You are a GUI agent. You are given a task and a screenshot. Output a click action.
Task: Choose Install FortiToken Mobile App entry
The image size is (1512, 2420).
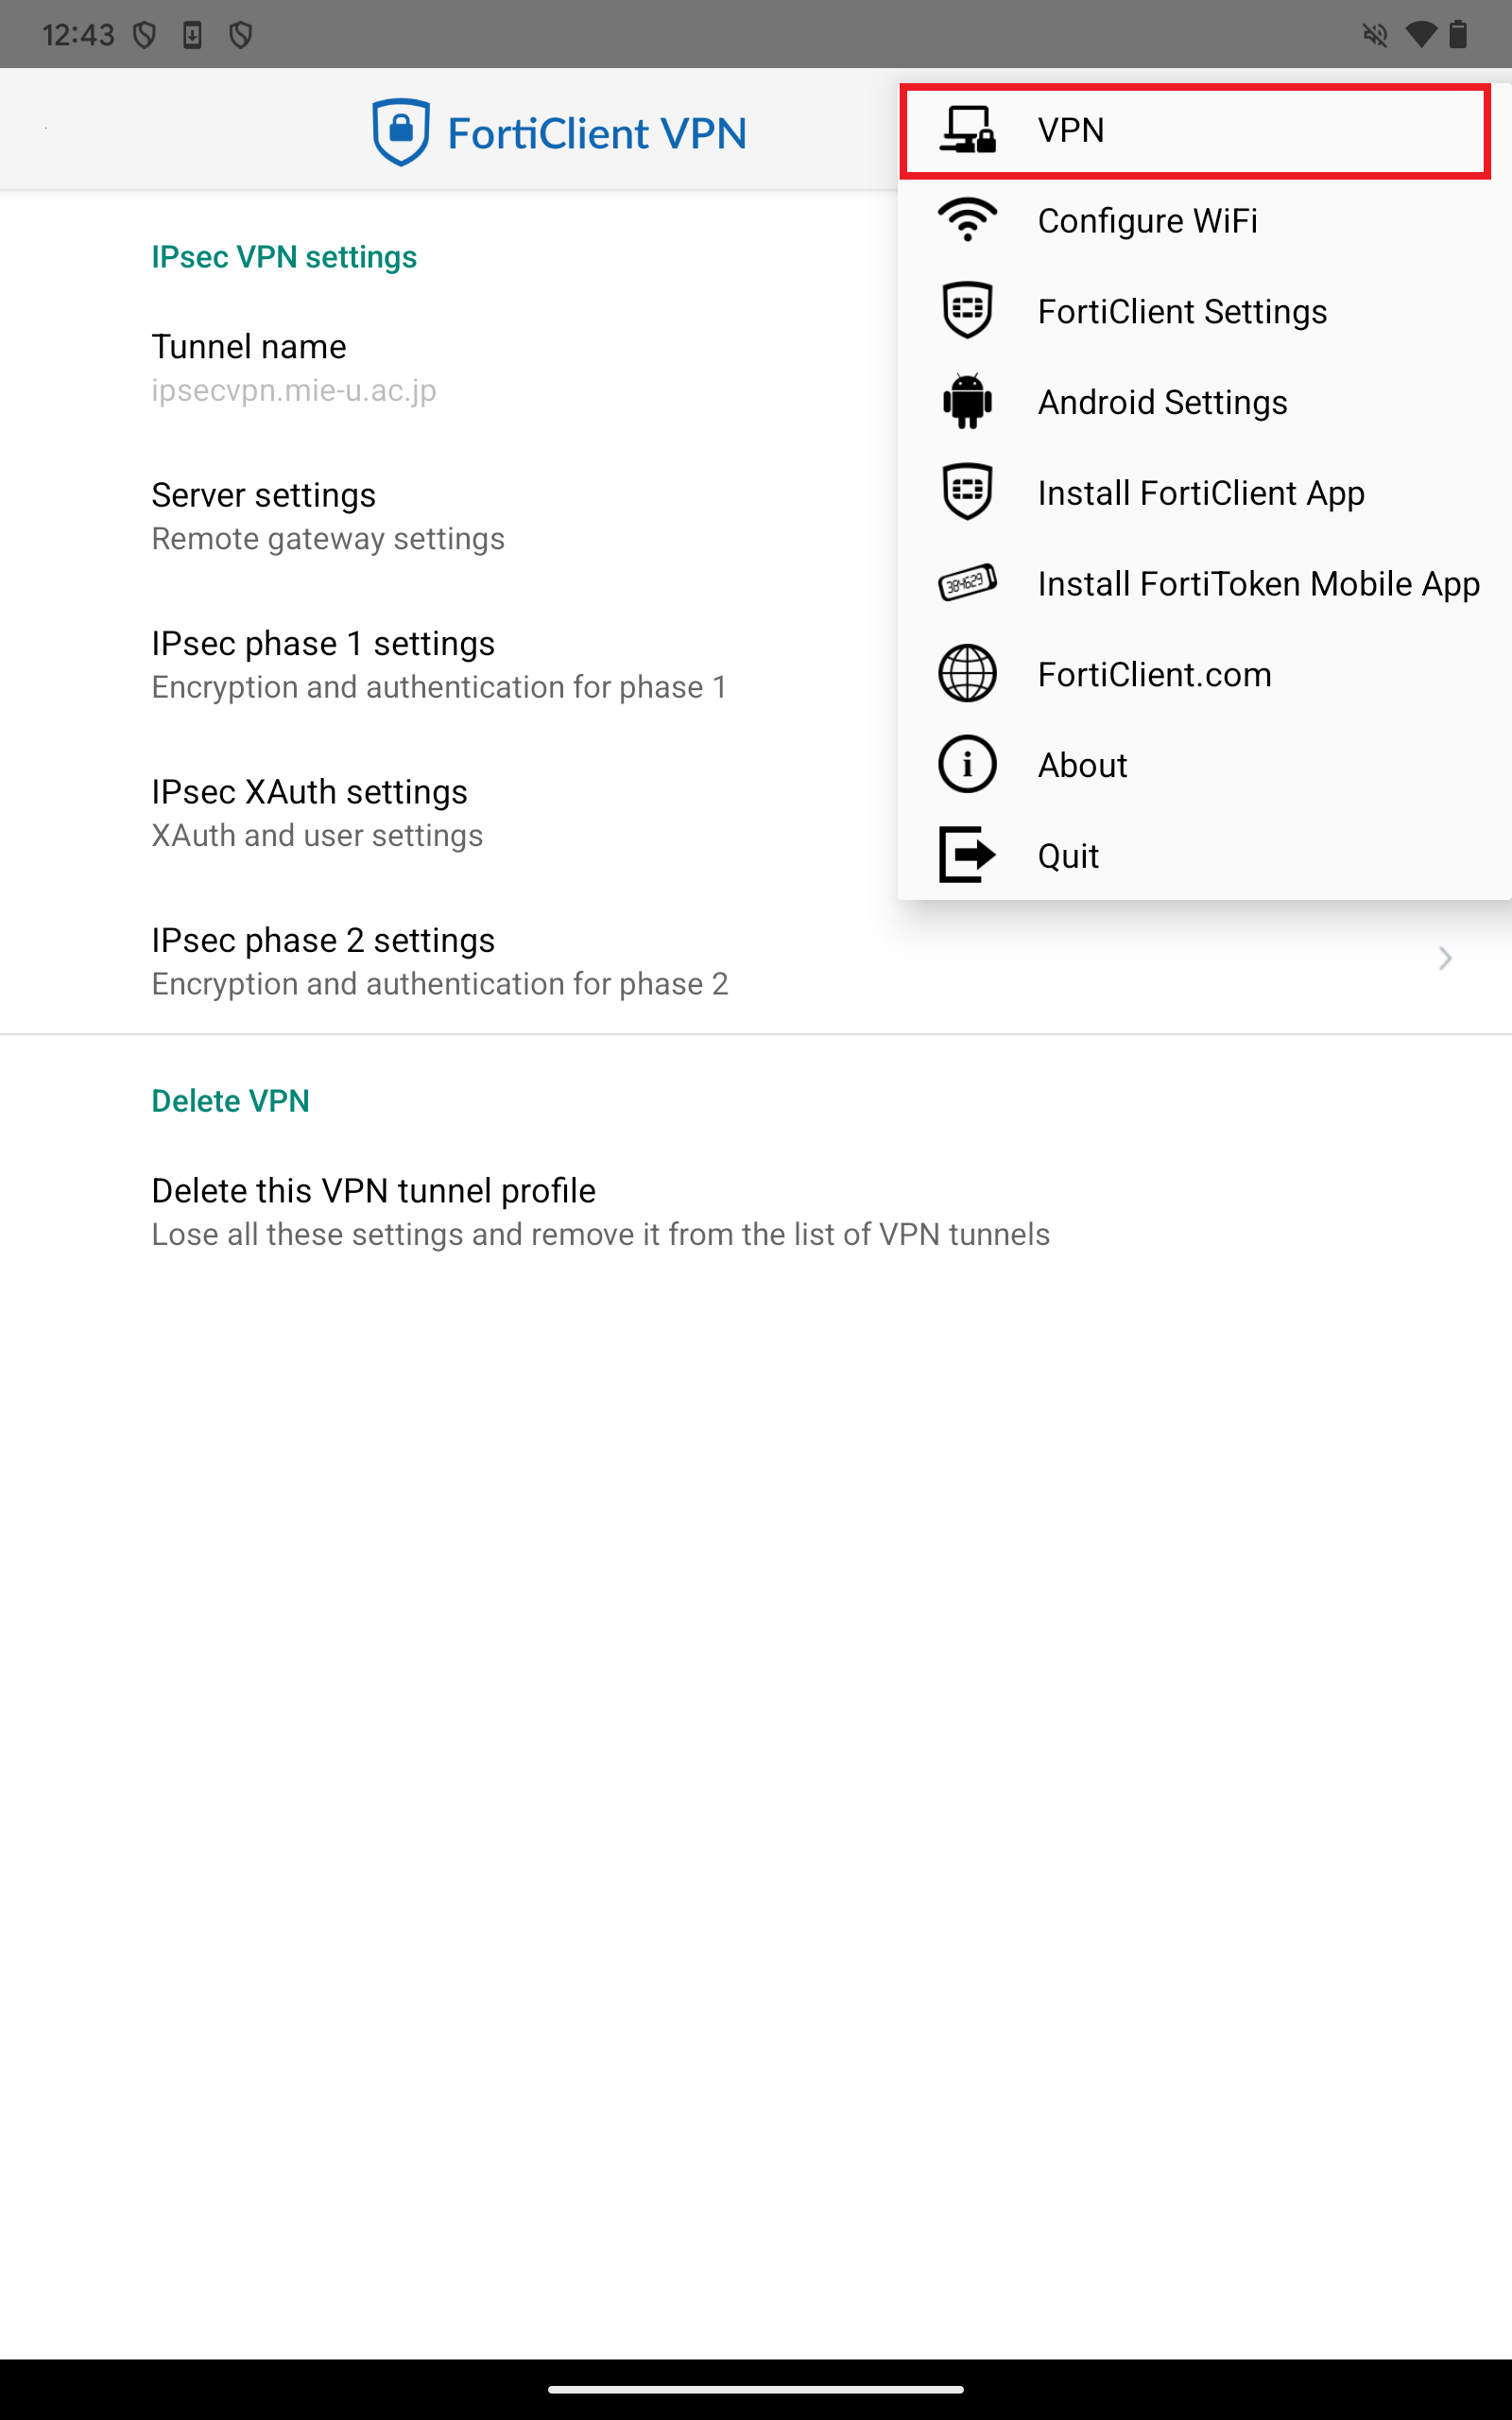(1258, 583)
